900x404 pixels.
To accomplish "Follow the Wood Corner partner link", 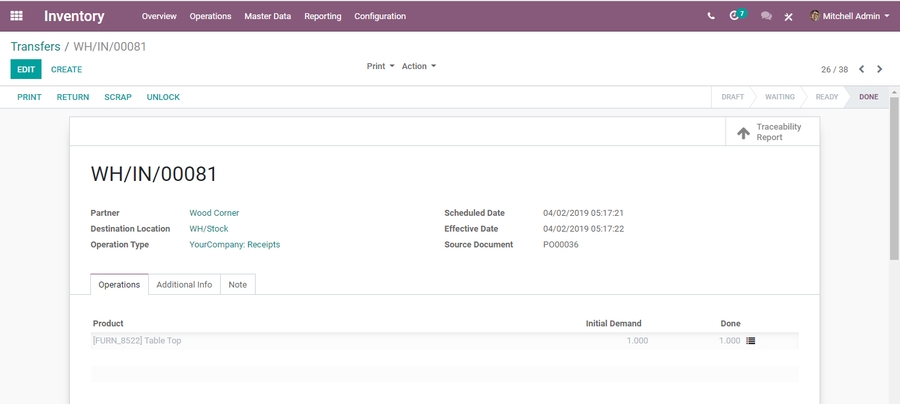I will click(214, 213).
